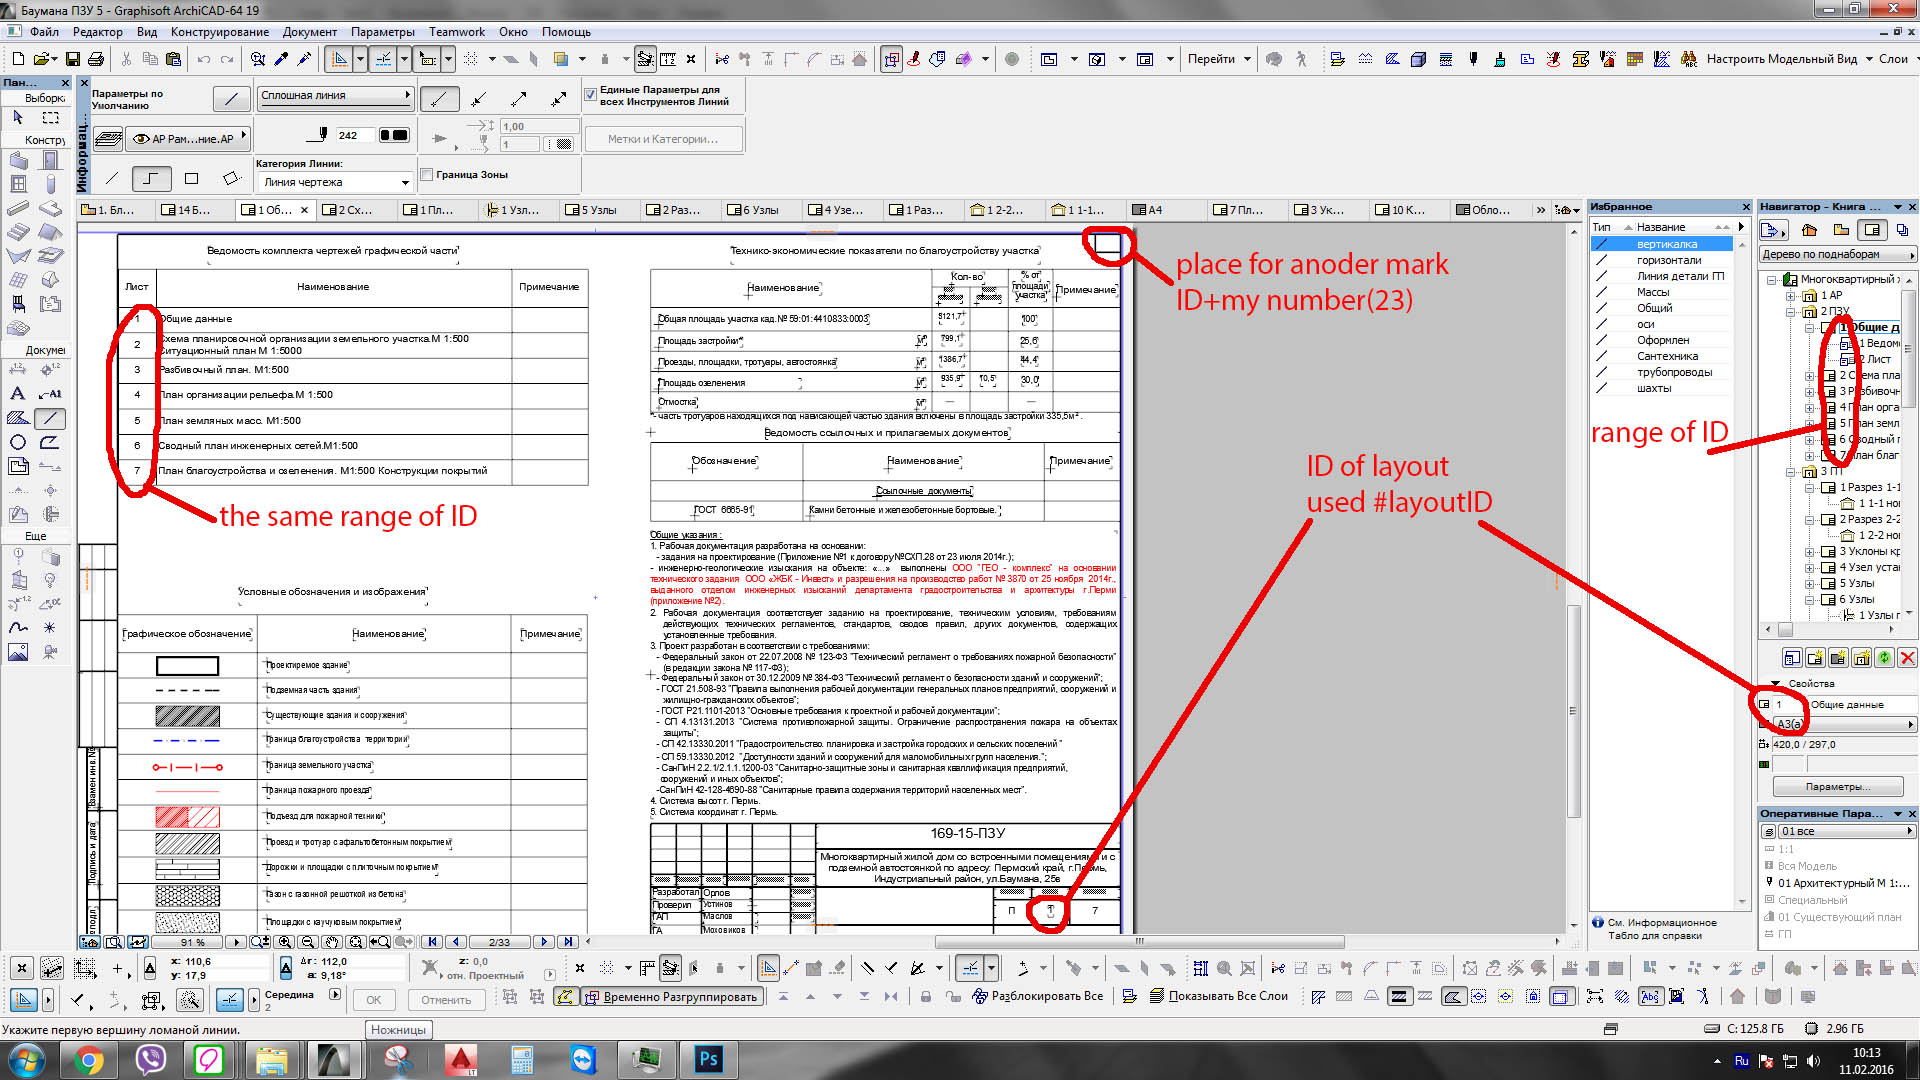Toggle layer visibility eye on AP layer button

coord(142,139)
